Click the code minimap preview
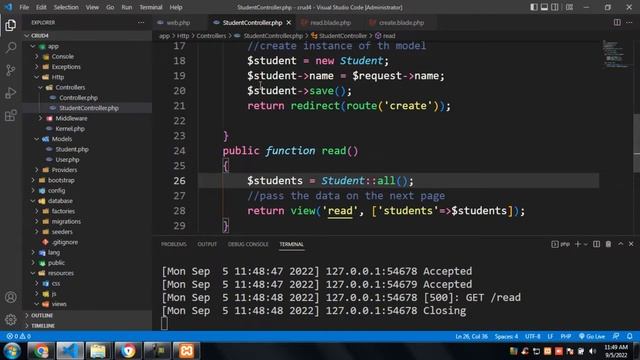This screenshot has width=640, height=360. [x=616, y=54]
